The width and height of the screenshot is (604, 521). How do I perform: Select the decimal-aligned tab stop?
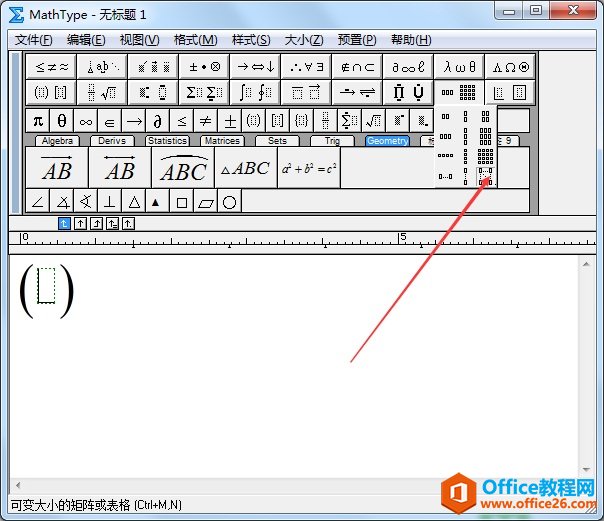click(128, 223)
